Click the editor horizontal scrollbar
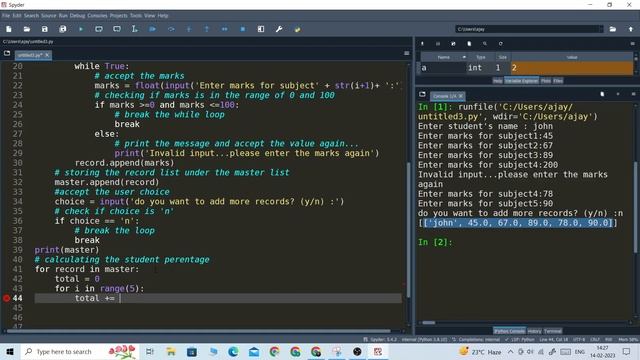This screenshot has height=360, width=640. (199, 331)
